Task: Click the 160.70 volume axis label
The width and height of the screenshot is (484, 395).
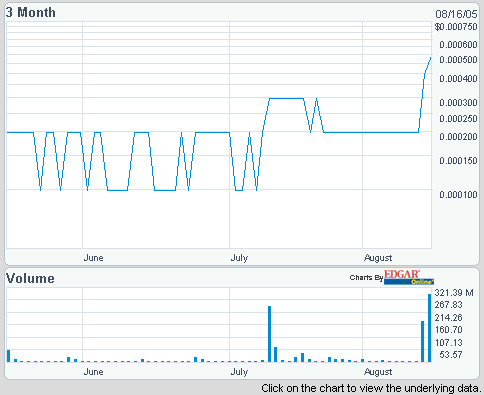Action: pos(449,330)
